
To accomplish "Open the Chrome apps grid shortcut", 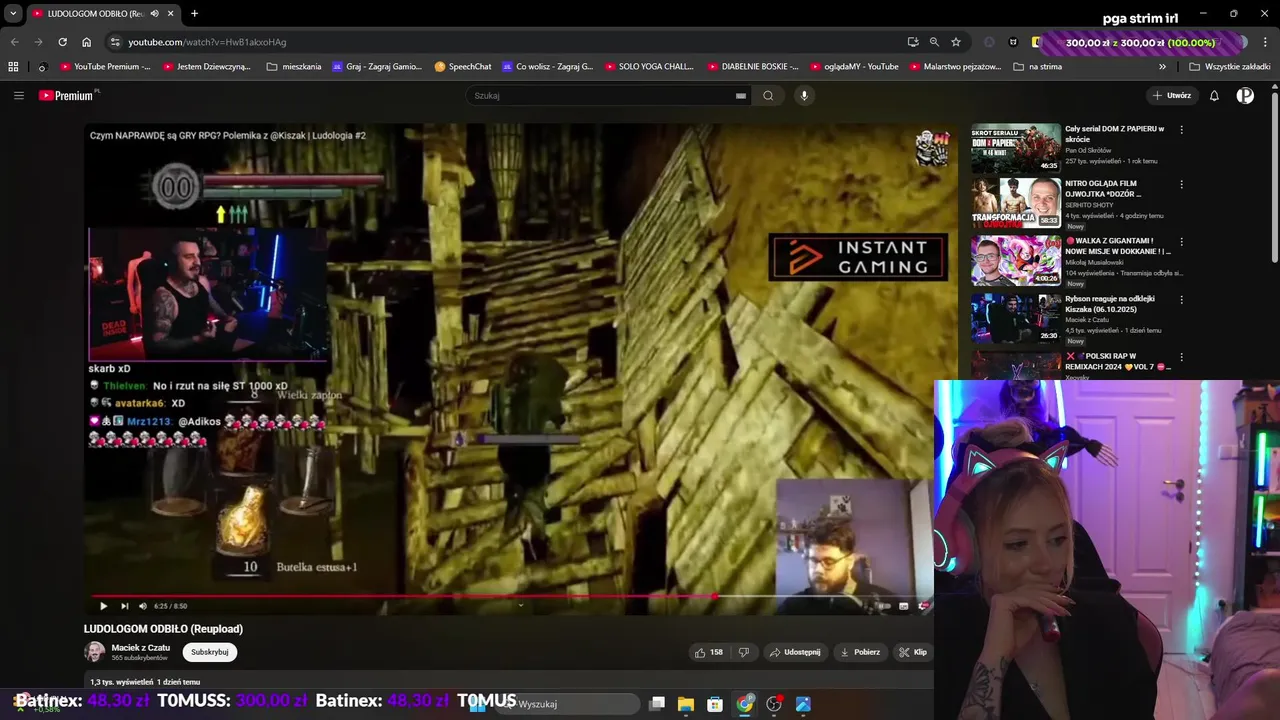I will [x=13, y=67].
